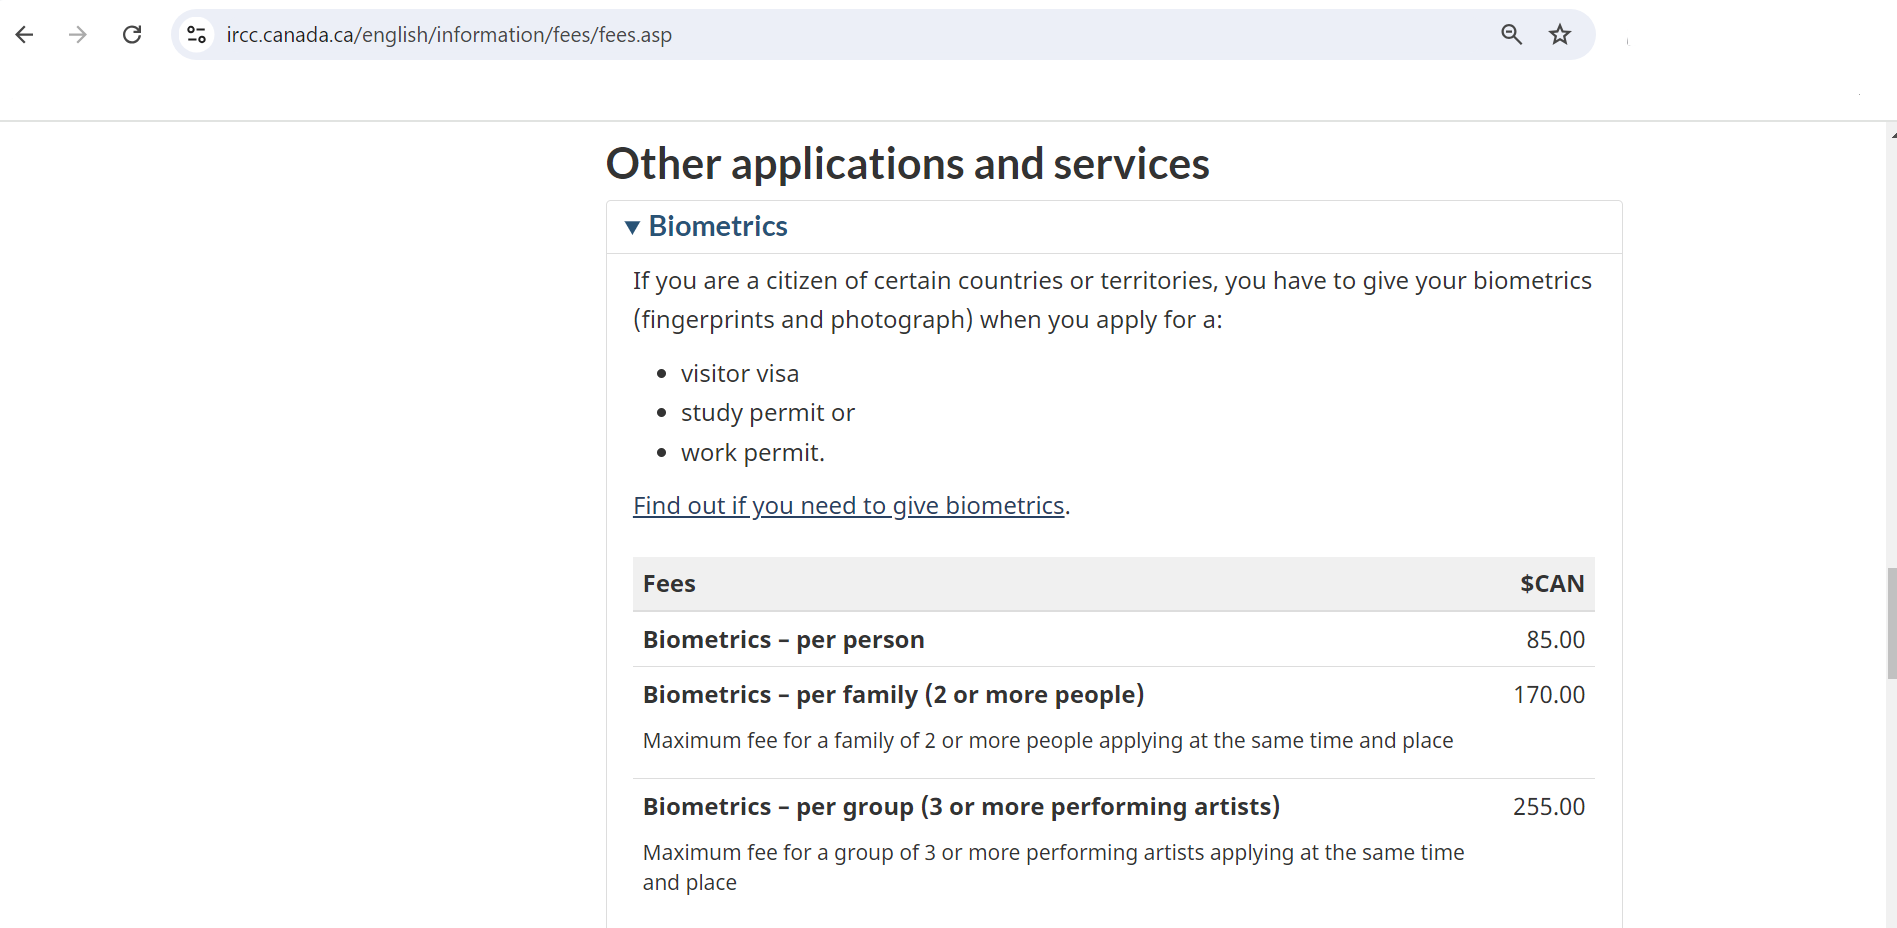Click the browser back arrow
Viewport: 1897px width, 928px height.
point(25,34)
